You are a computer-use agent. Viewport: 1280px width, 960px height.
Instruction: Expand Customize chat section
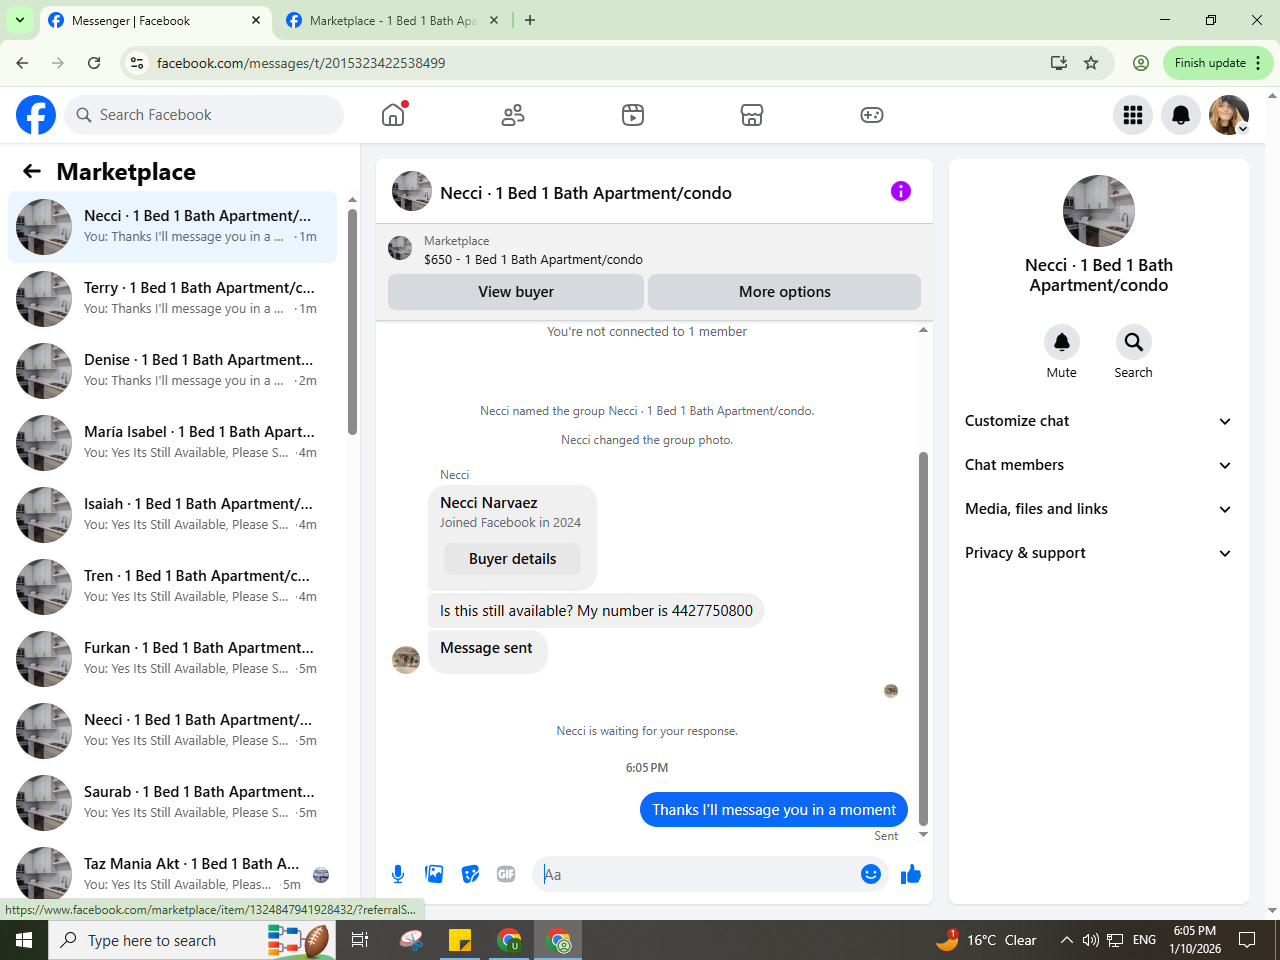[x=1098, y=421]
